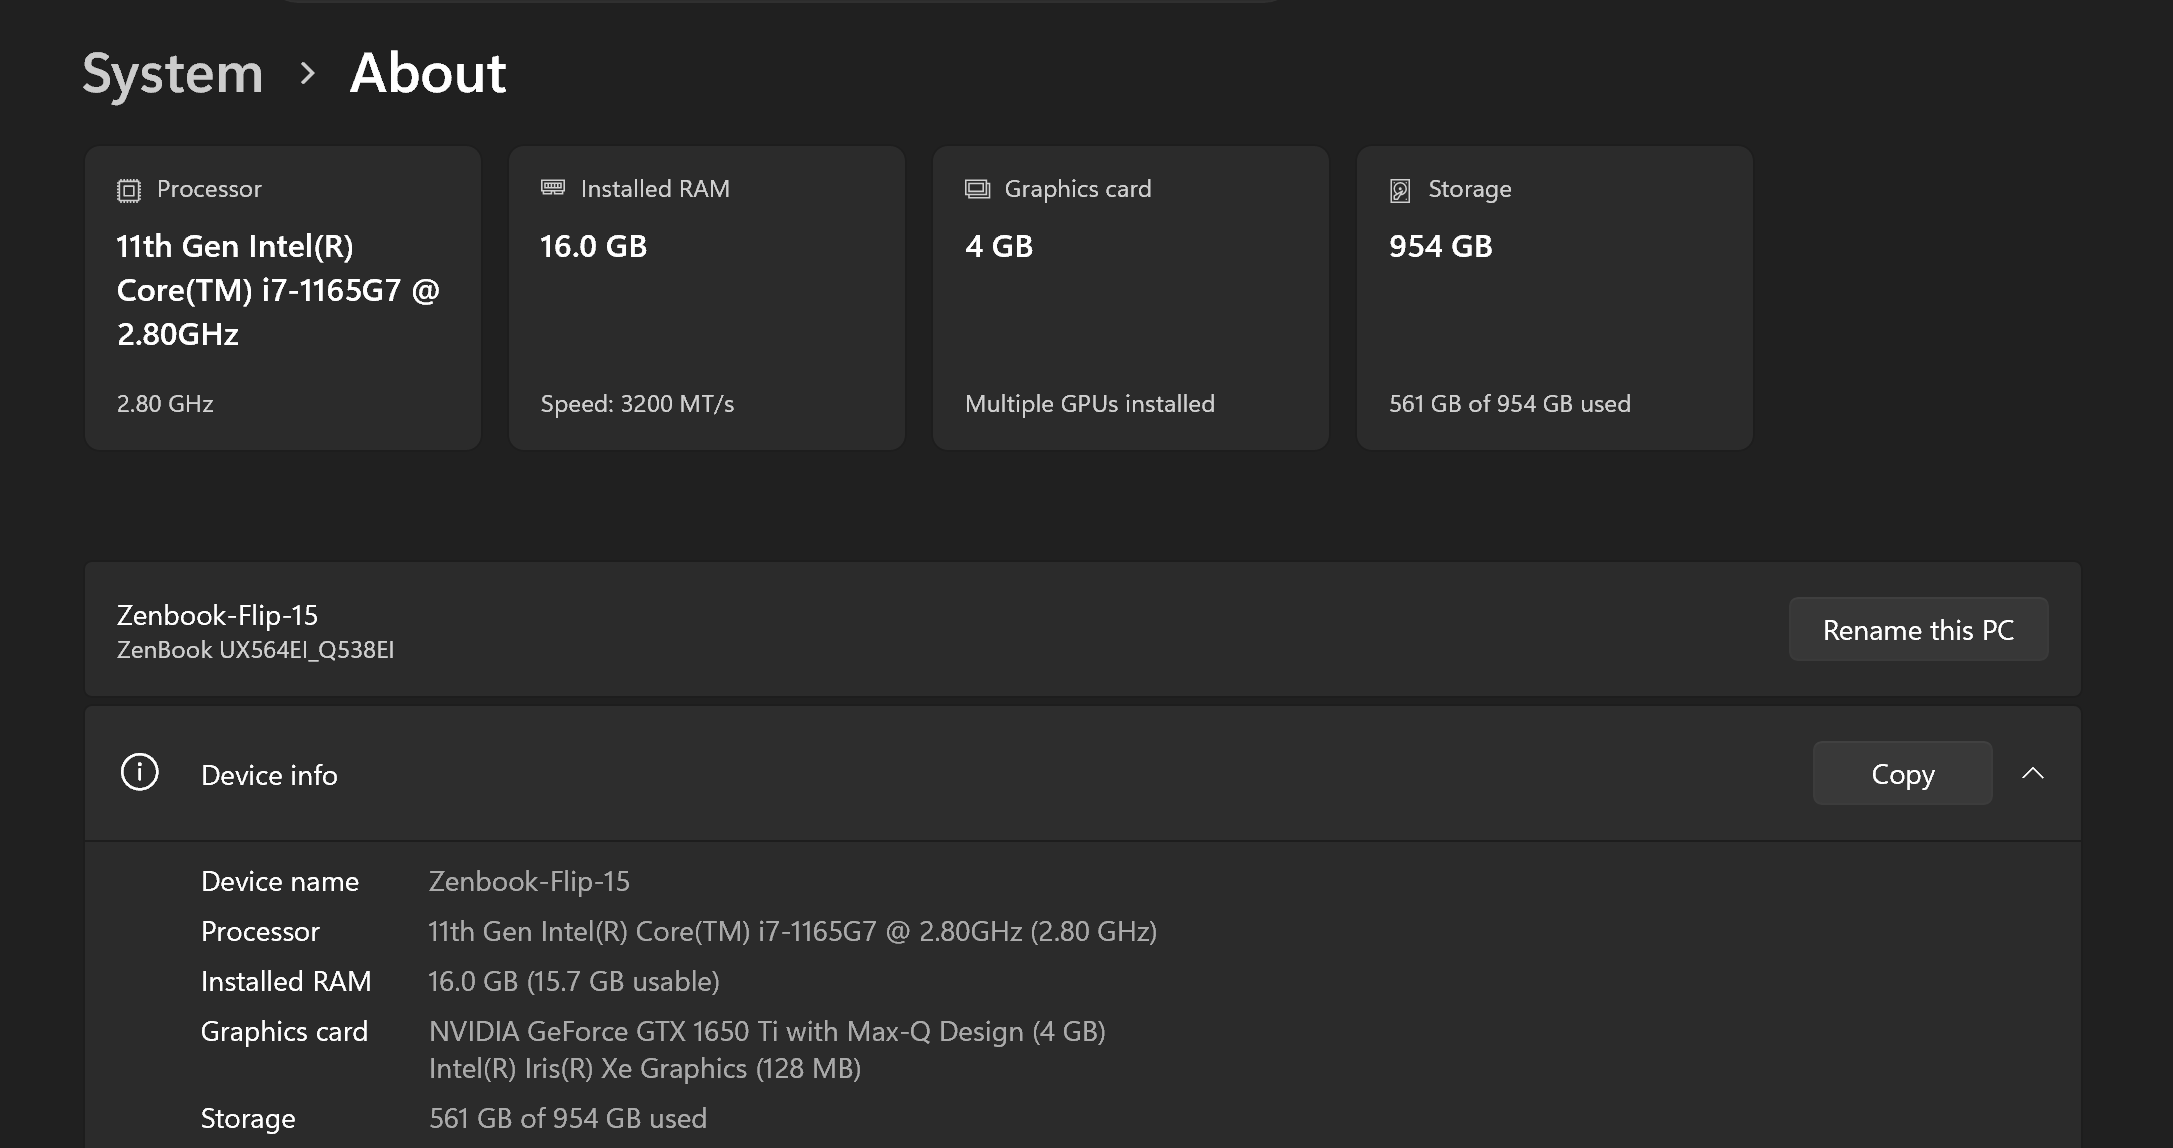The height and width of the screenshot is (1148, 2173).
Task: Select the "ZenBook UX564EI_Q538EI" model text
Action: pyautogui.click(x=255, y=650)
